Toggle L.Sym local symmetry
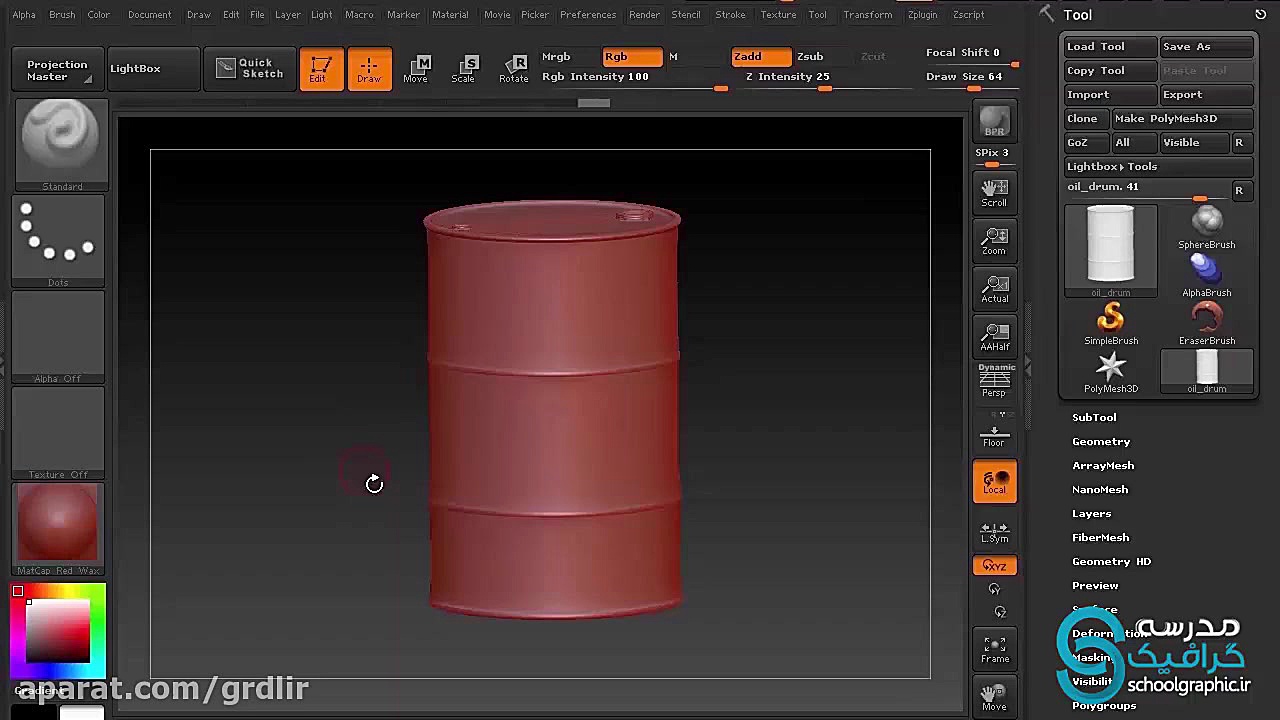 pyautogui.click(x=994, y=533)
